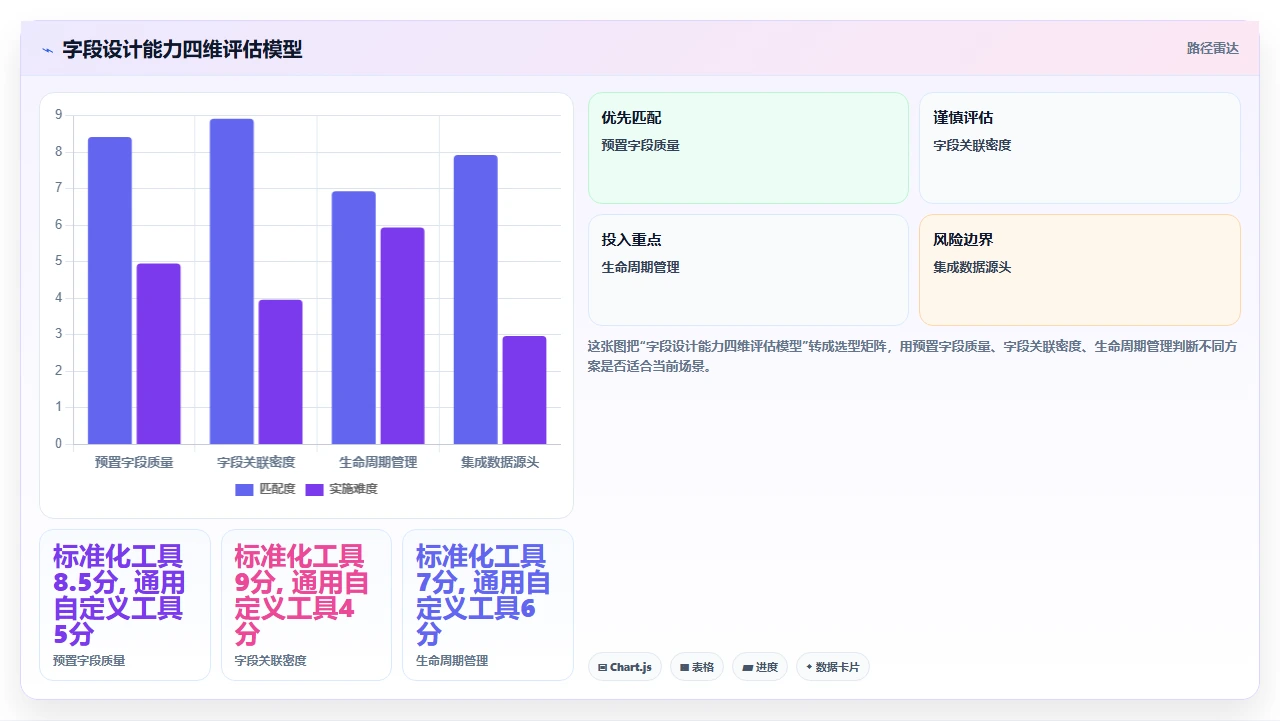Open the 投入重点 quadrant card
The width and height of the screenshot is (1280, 721).
[x=748, y=270]
